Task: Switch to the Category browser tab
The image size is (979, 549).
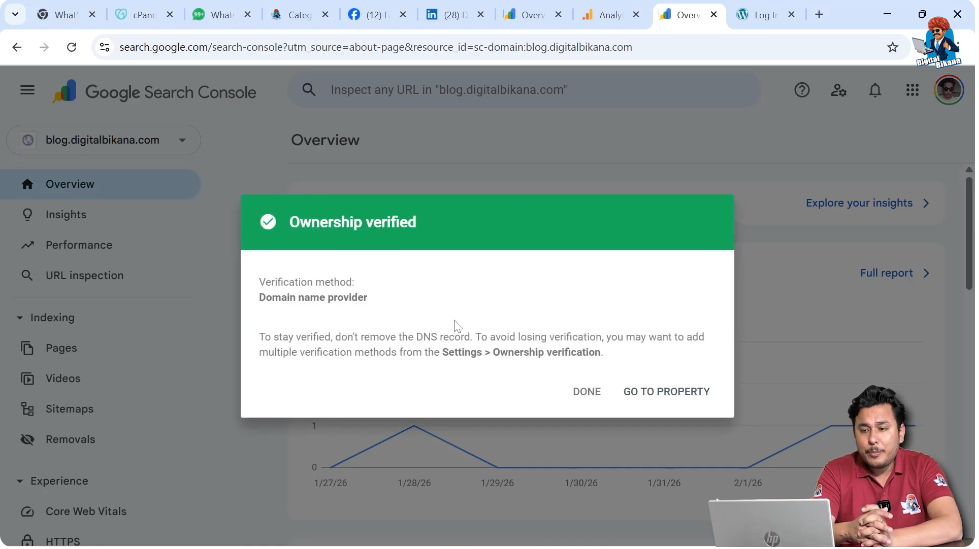Action: 300,14
